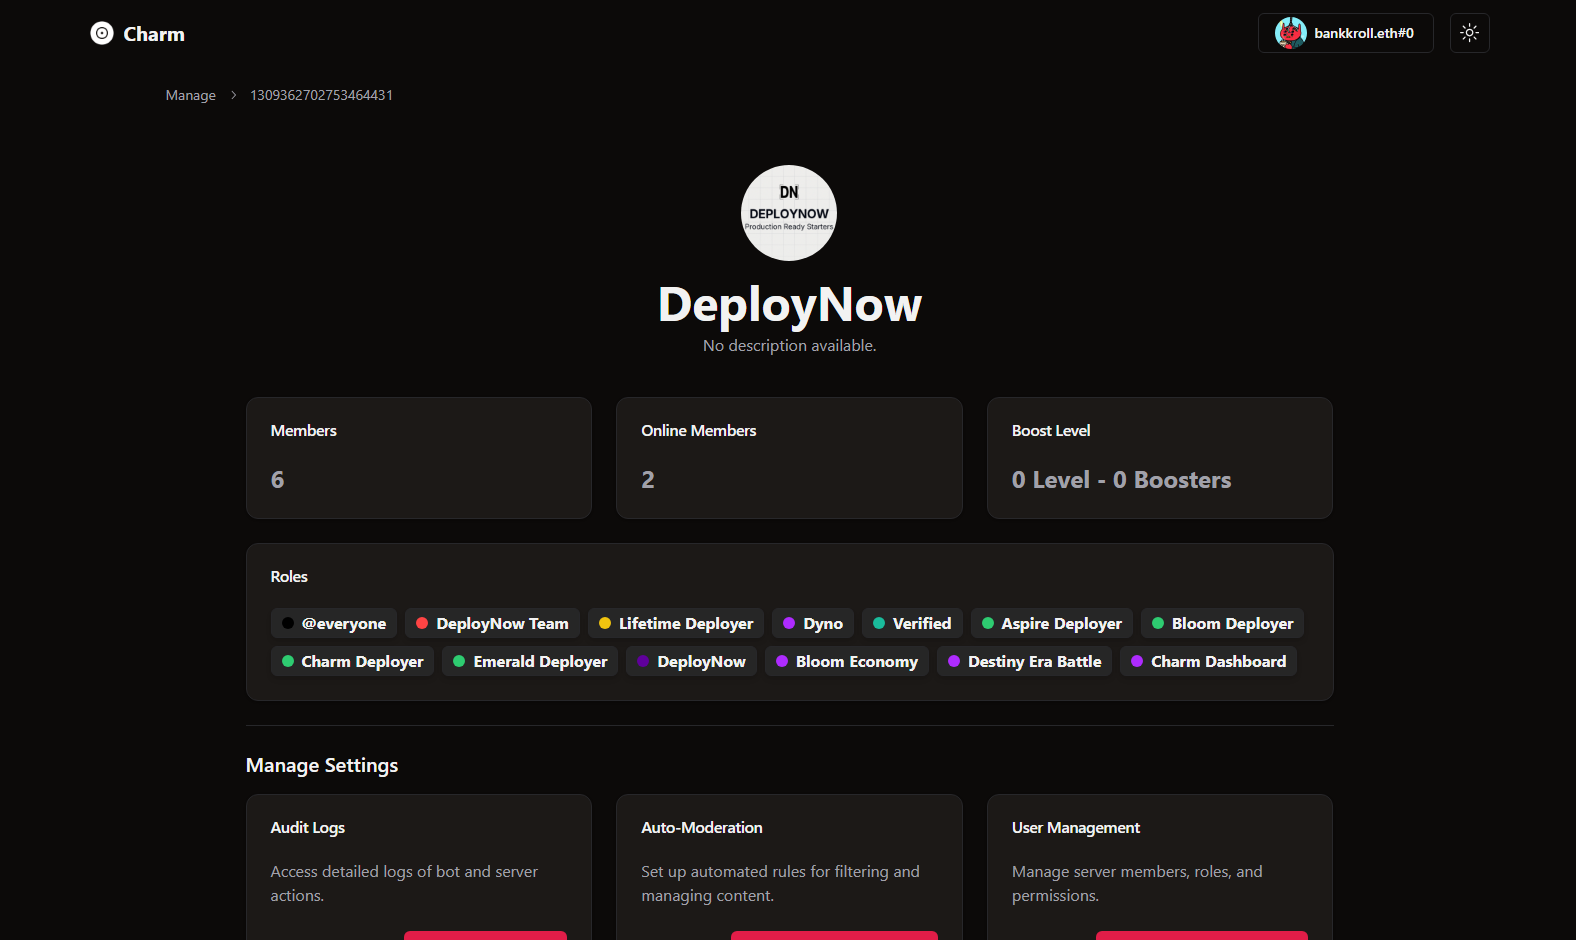The width and height of the screenshot is (1576, 940).
Task: Open the Charm home link text
Action: (x=154, y=34)
